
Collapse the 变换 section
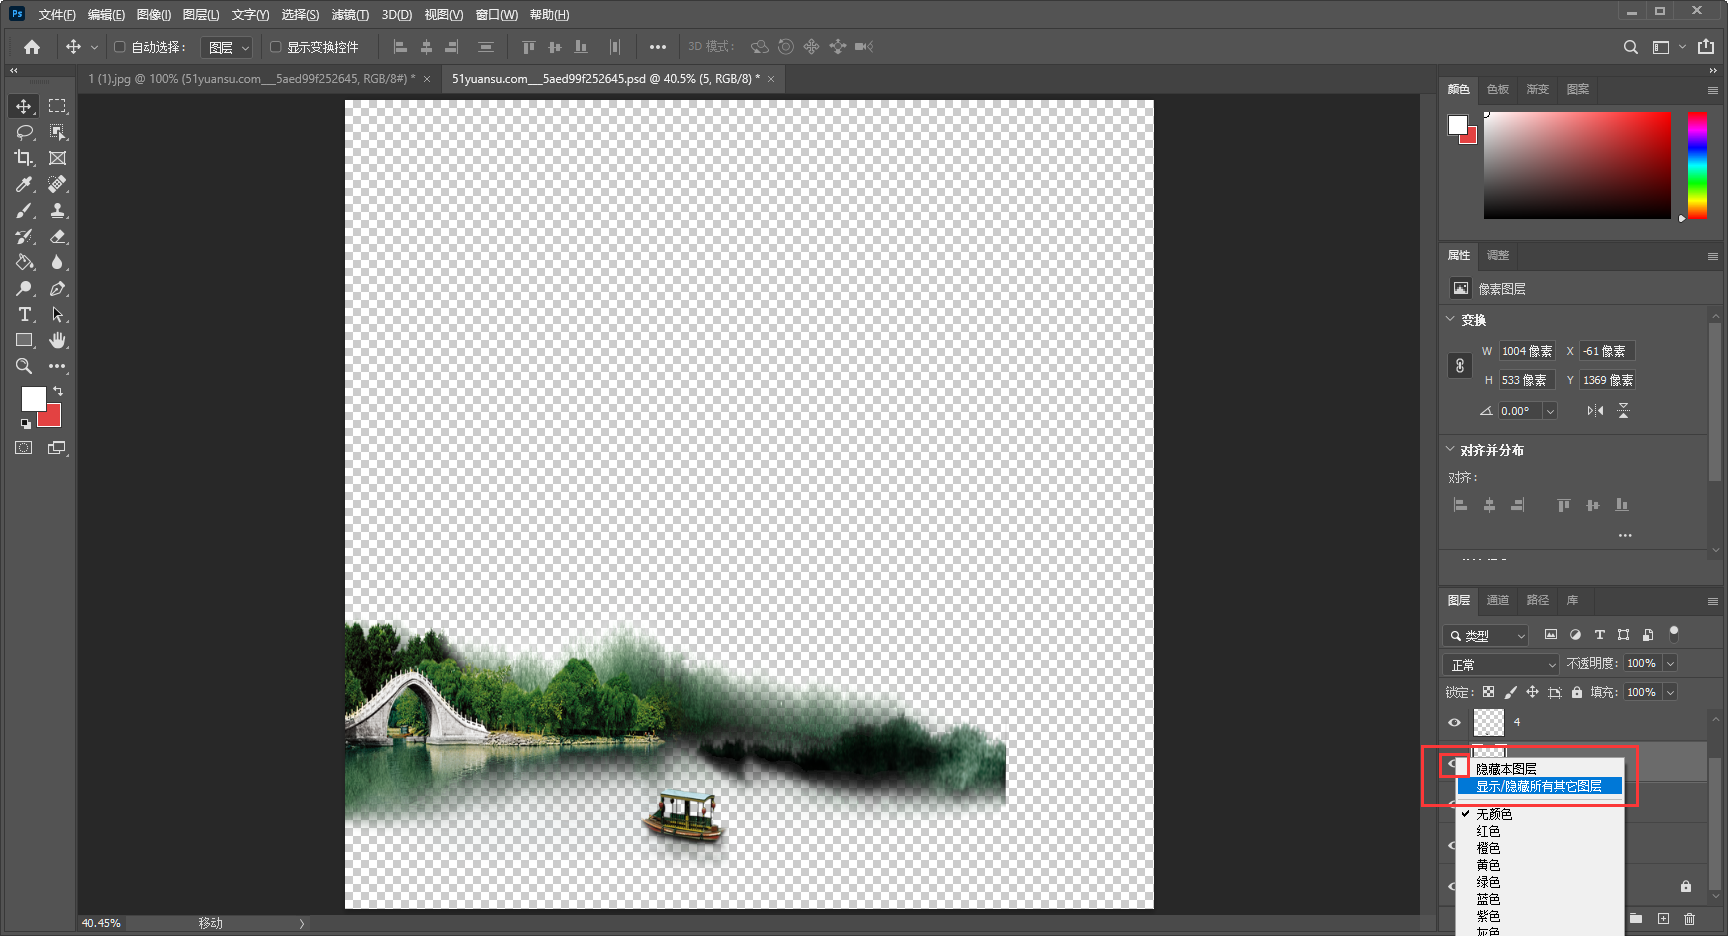click(1450, 319)
